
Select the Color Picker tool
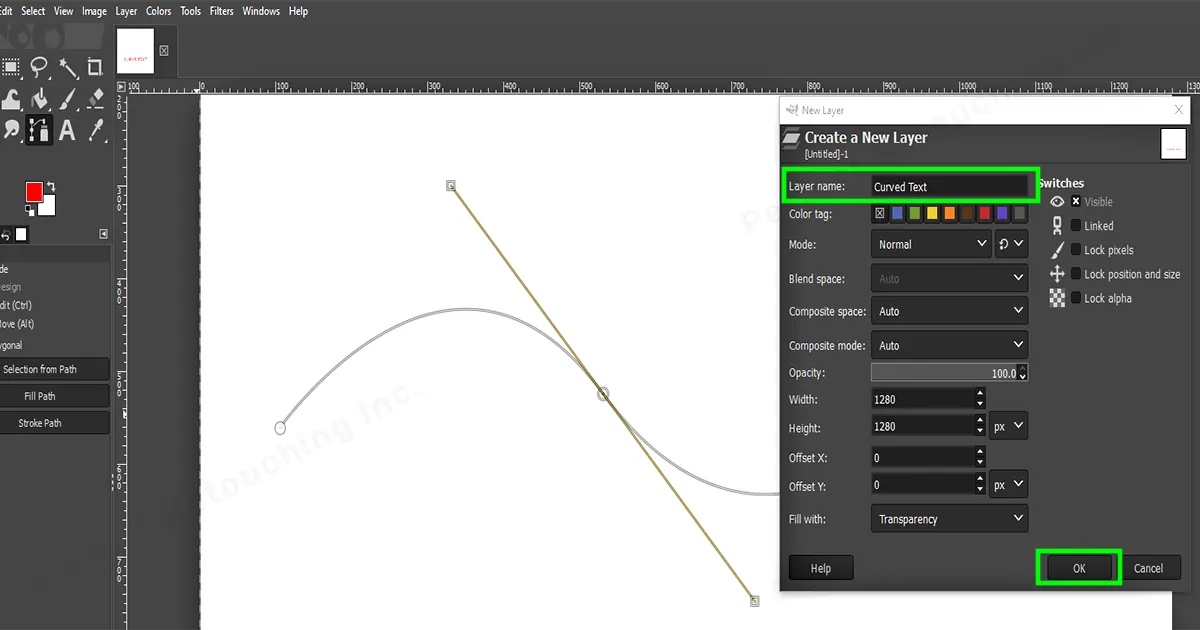point(95,131)
